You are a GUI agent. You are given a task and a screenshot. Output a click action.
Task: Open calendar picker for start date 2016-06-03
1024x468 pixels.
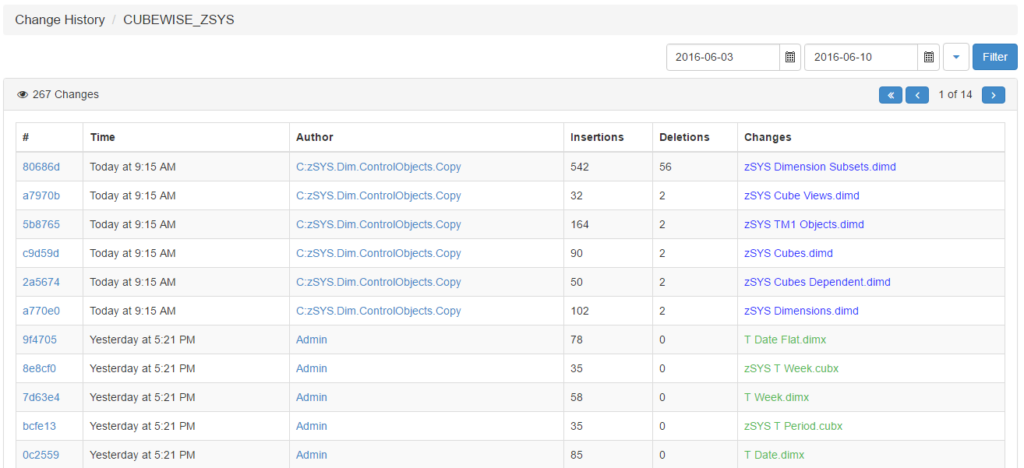pos(790,57)
